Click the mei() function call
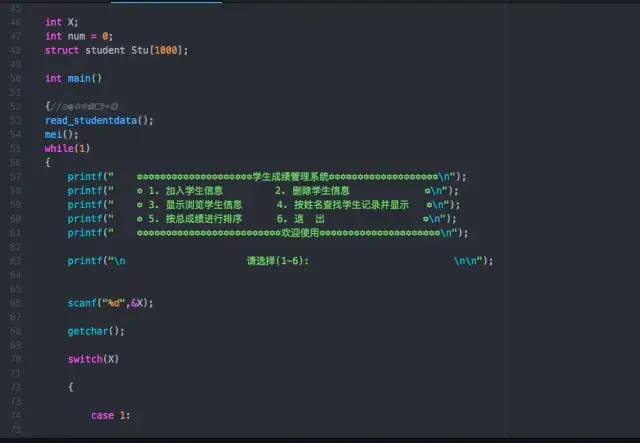The height and width of the screenshot is (443, 640). 62,134
